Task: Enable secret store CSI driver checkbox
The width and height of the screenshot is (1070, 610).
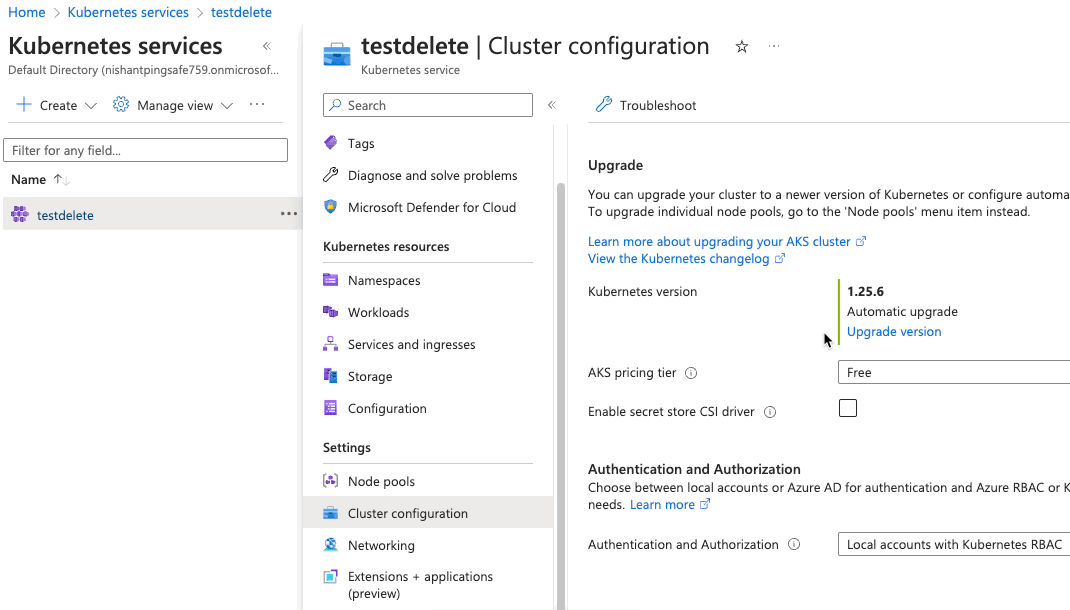Action: click(x=848, y=408)
